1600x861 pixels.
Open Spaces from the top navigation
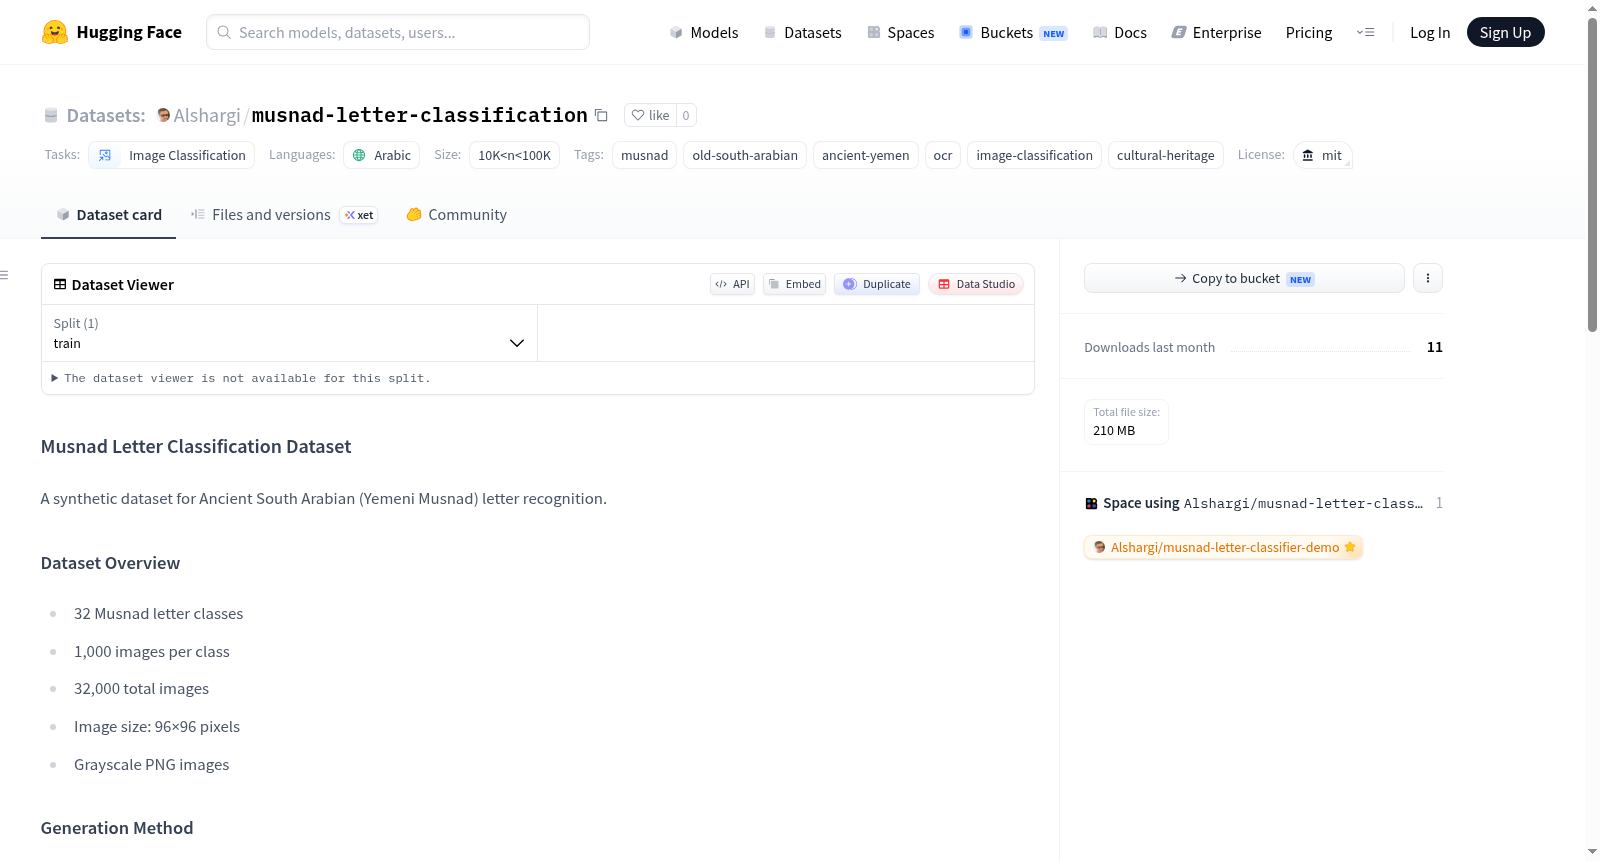900,32
